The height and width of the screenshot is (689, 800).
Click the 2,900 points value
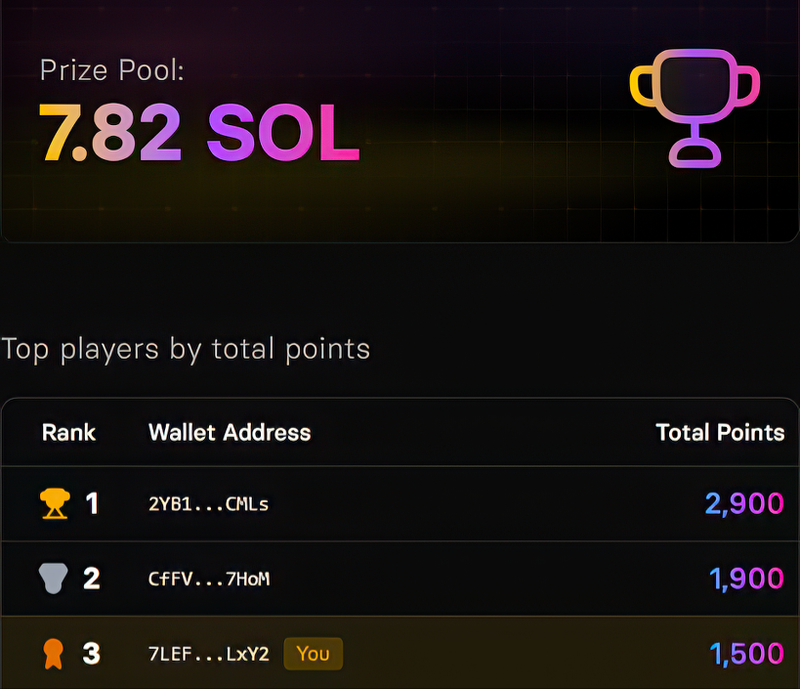pyautogui.click(x=744, y=503)
